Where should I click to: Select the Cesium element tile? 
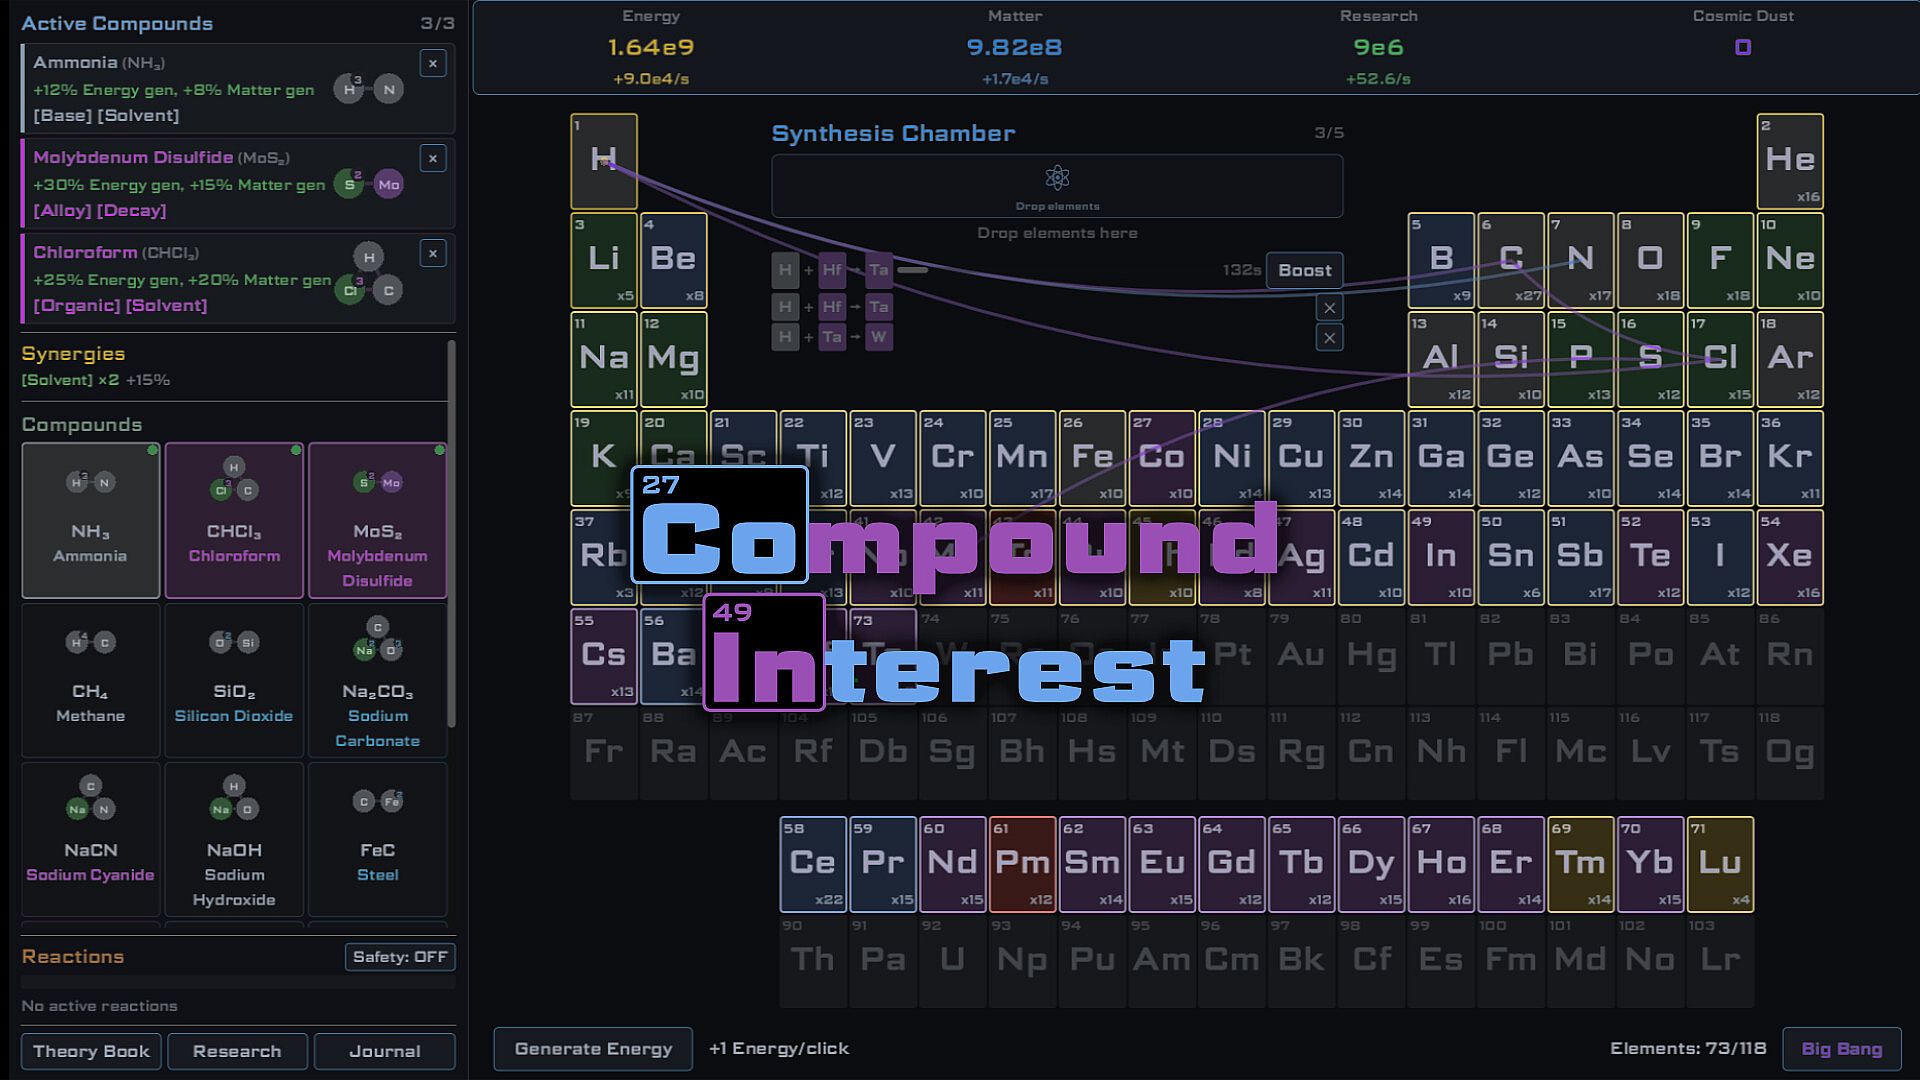tap(603, 656)
